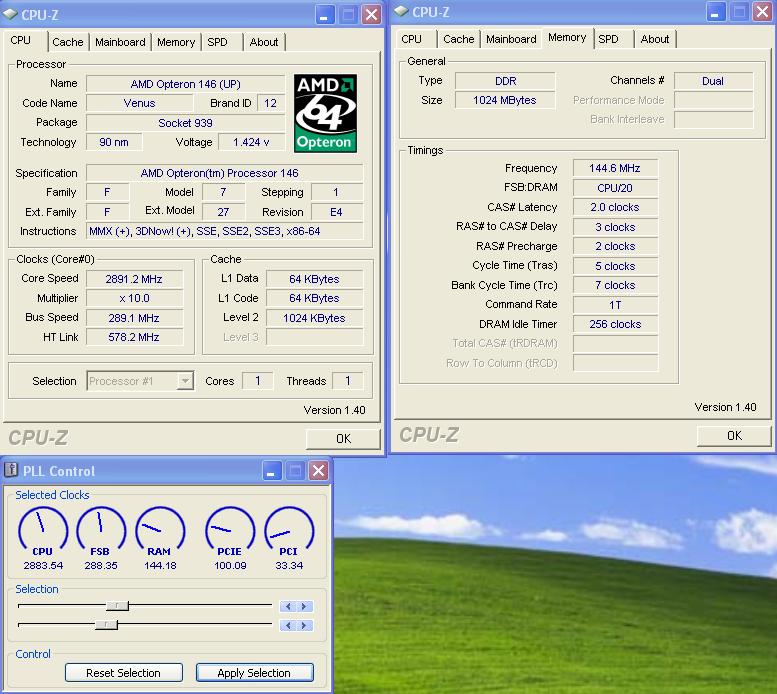Image resolution: width=777 pixels, height=694 pixels.
Task: Click the Code Name value 'Venus'
Action: pos(140,103)
